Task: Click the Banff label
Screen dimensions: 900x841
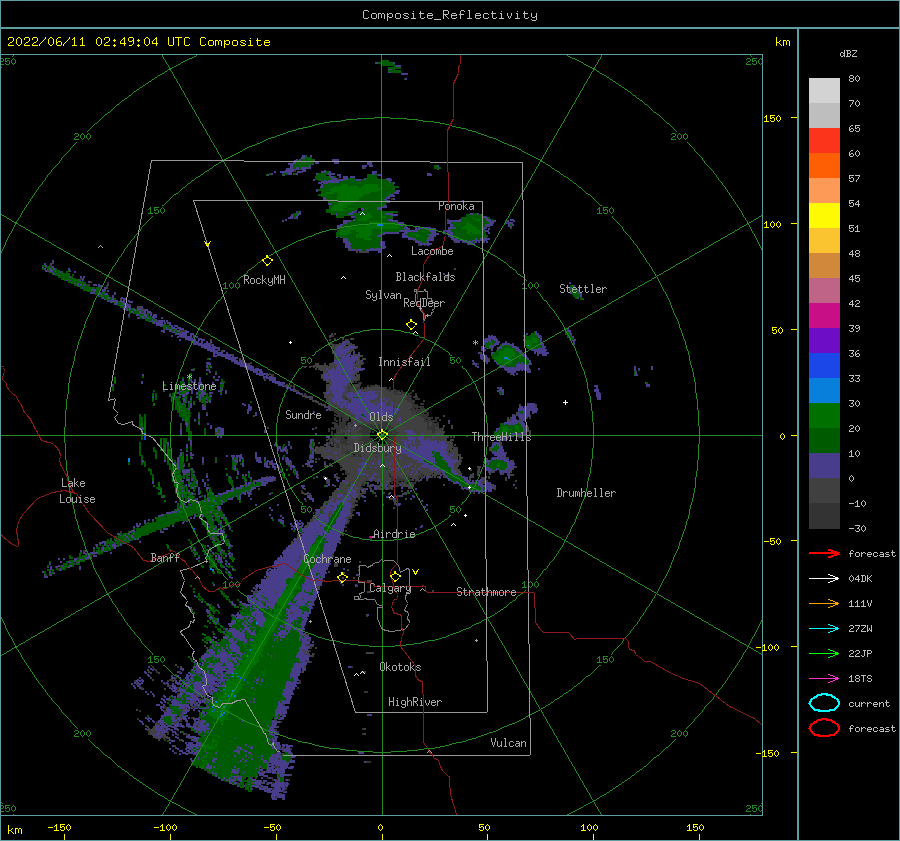Action: pos(165,557)
